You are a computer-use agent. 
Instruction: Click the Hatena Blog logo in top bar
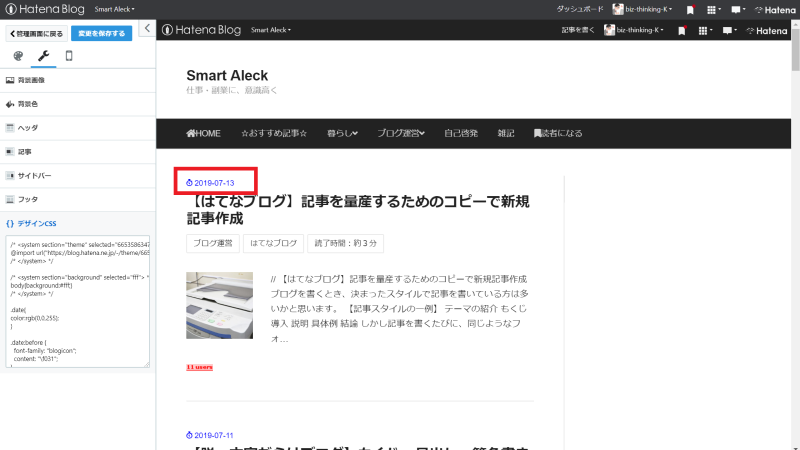click(x=45, y=9)
